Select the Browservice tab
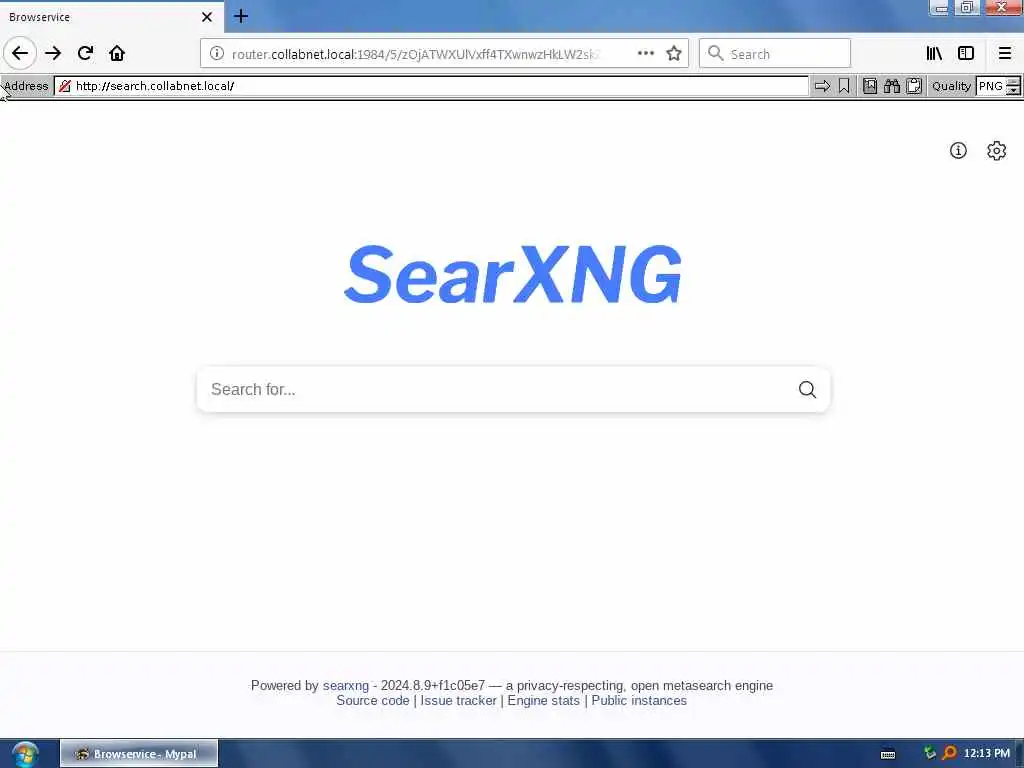The image size is (1024, 768). coord(112,17)
